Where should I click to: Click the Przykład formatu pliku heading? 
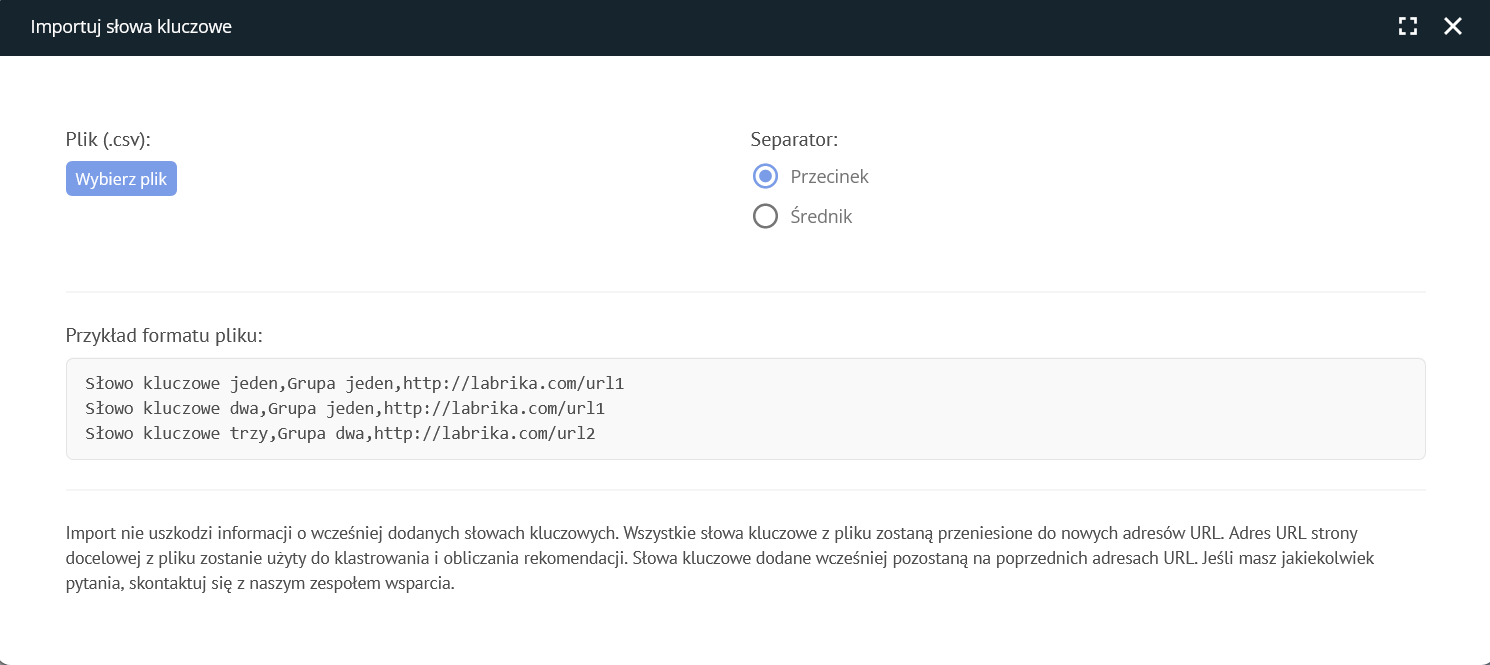(164, 335)
